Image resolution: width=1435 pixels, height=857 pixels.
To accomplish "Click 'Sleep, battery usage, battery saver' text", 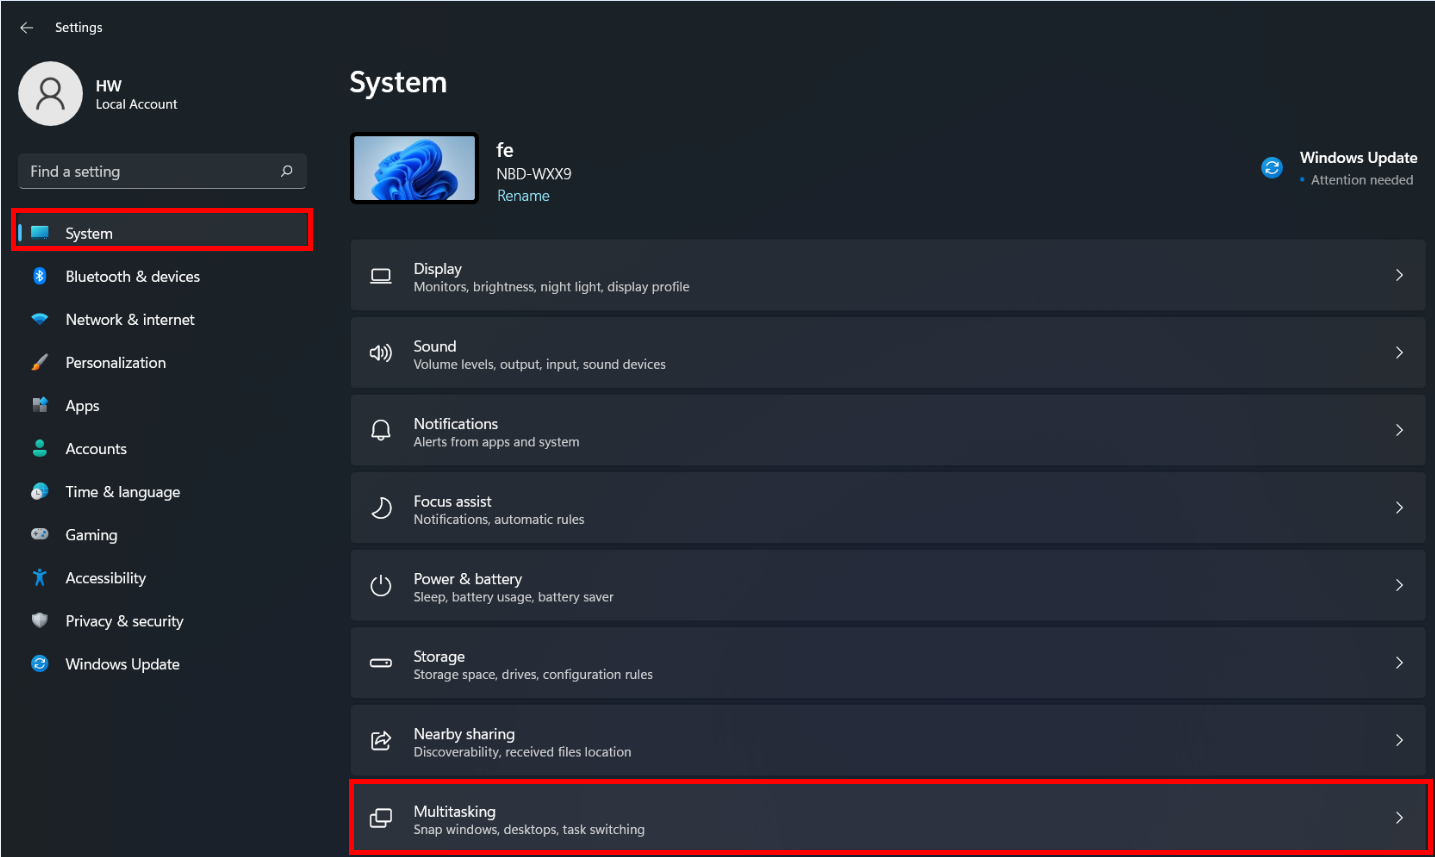I will tap(514, 597).
